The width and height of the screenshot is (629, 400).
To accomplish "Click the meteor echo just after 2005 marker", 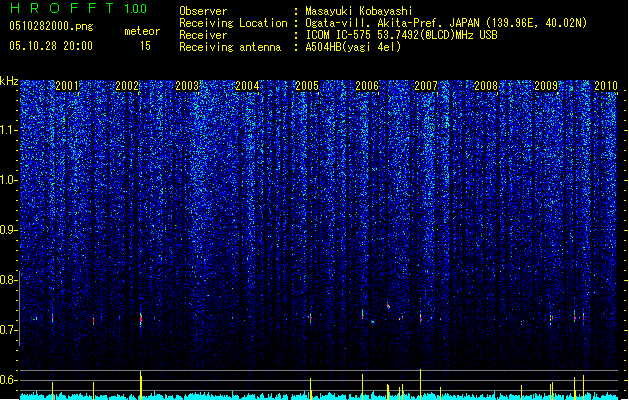I will click(310, 318).
